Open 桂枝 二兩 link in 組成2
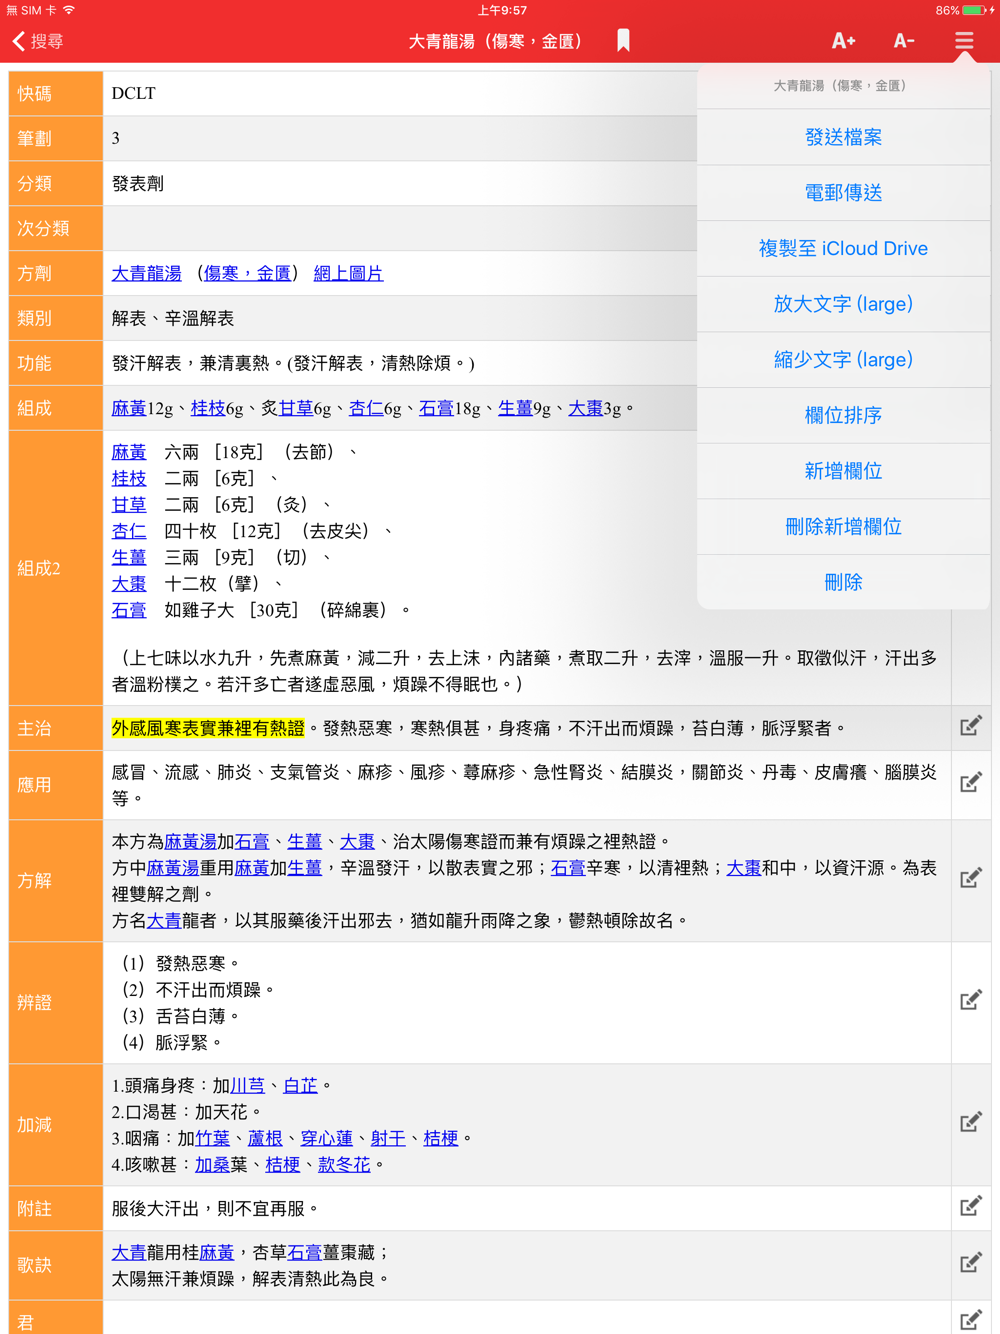This screenshot has width=1000, height=1334. (129, 478)
